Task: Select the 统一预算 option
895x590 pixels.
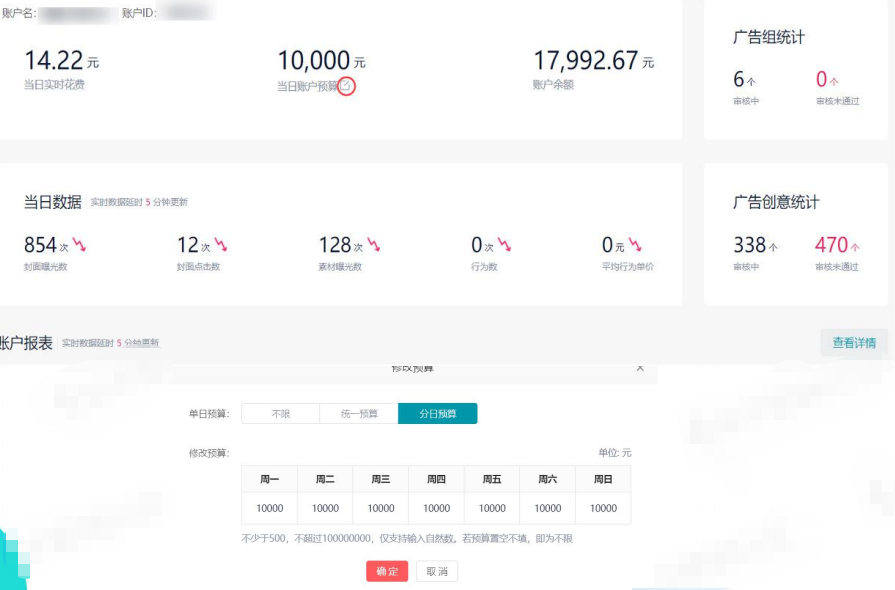Action: pyautogui.click(x=359, y=414)
